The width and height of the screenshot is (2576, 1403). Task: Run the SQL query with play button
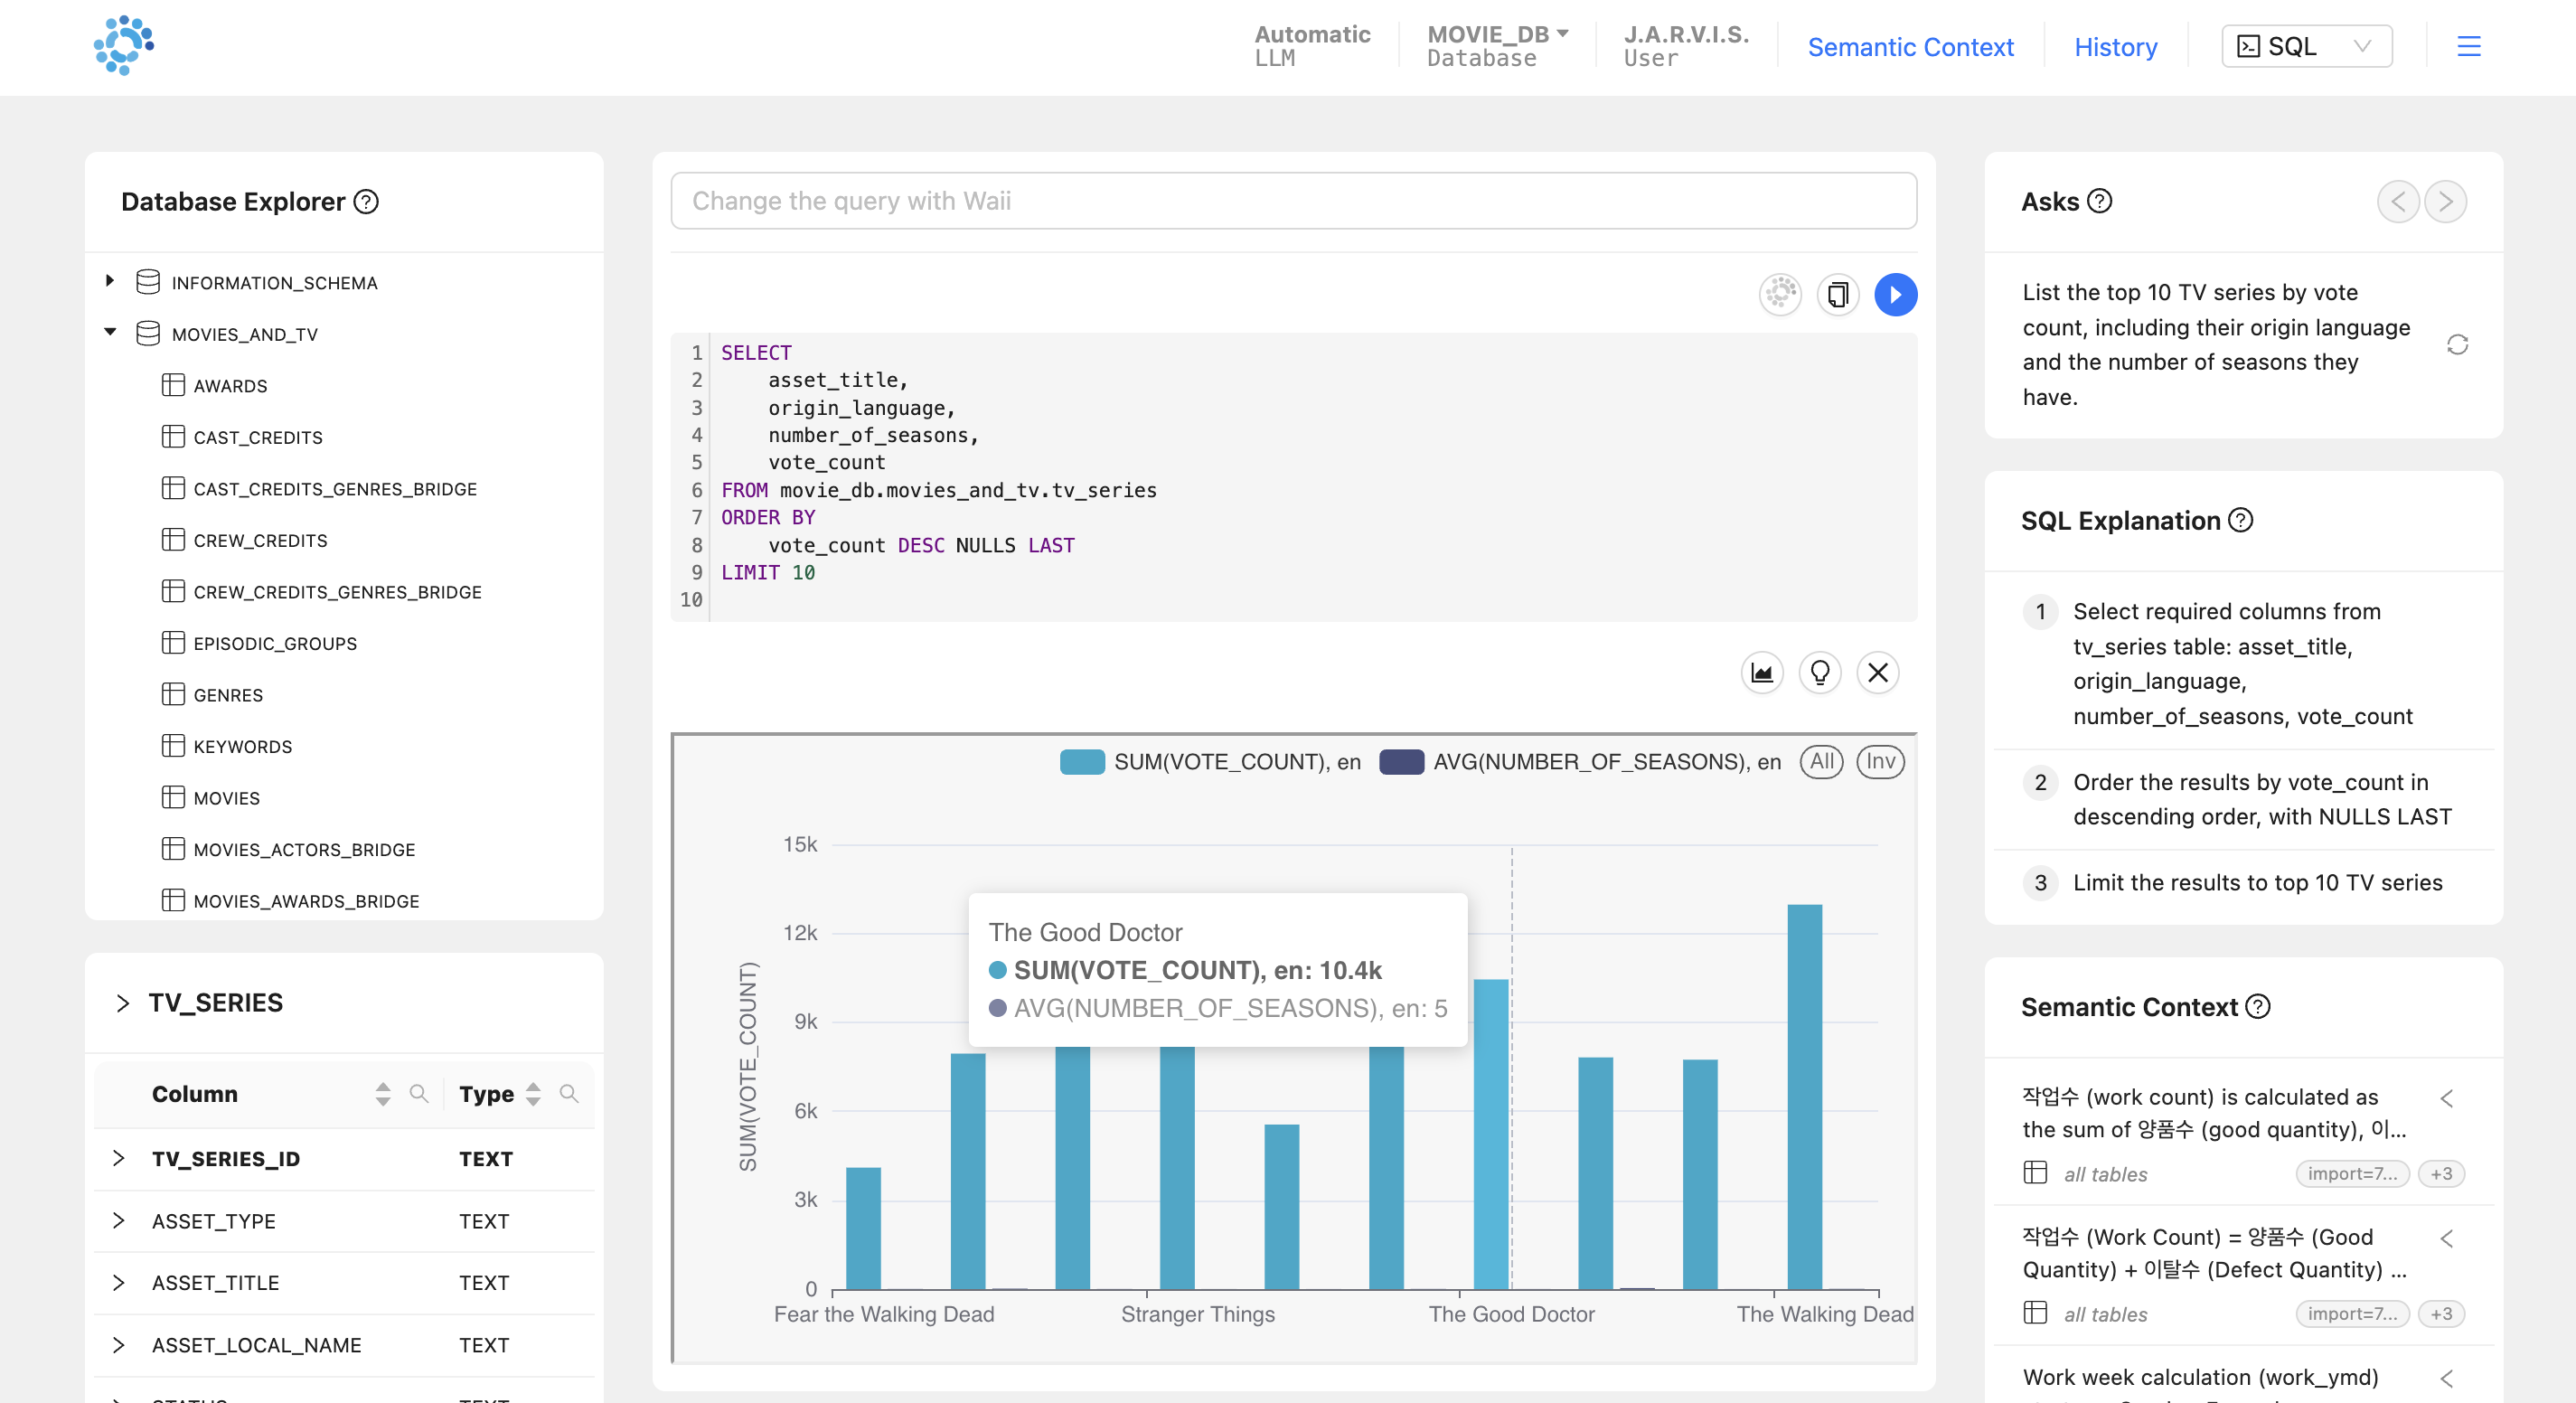click(1895, 295)
